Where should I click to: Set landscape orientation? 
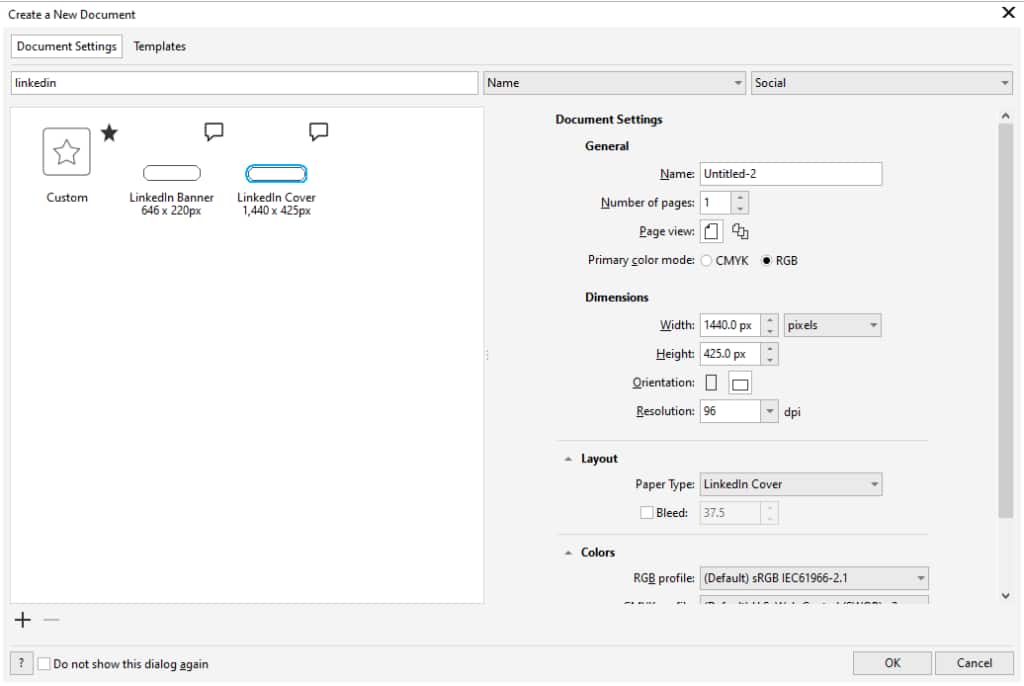point(740,383)
